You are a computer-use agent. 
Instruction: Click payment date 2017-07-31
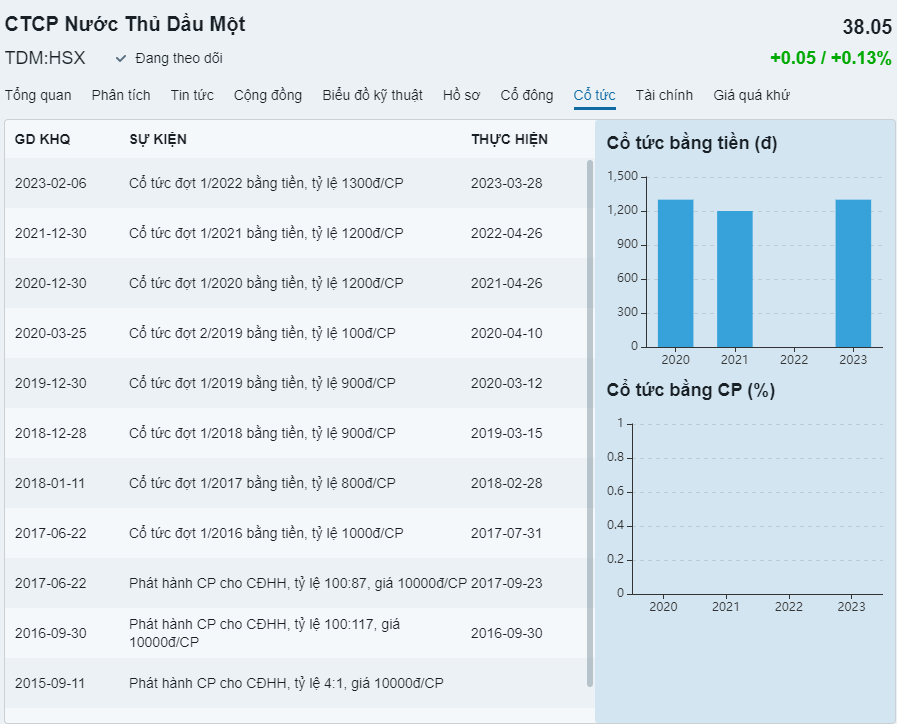coord(506,533)
